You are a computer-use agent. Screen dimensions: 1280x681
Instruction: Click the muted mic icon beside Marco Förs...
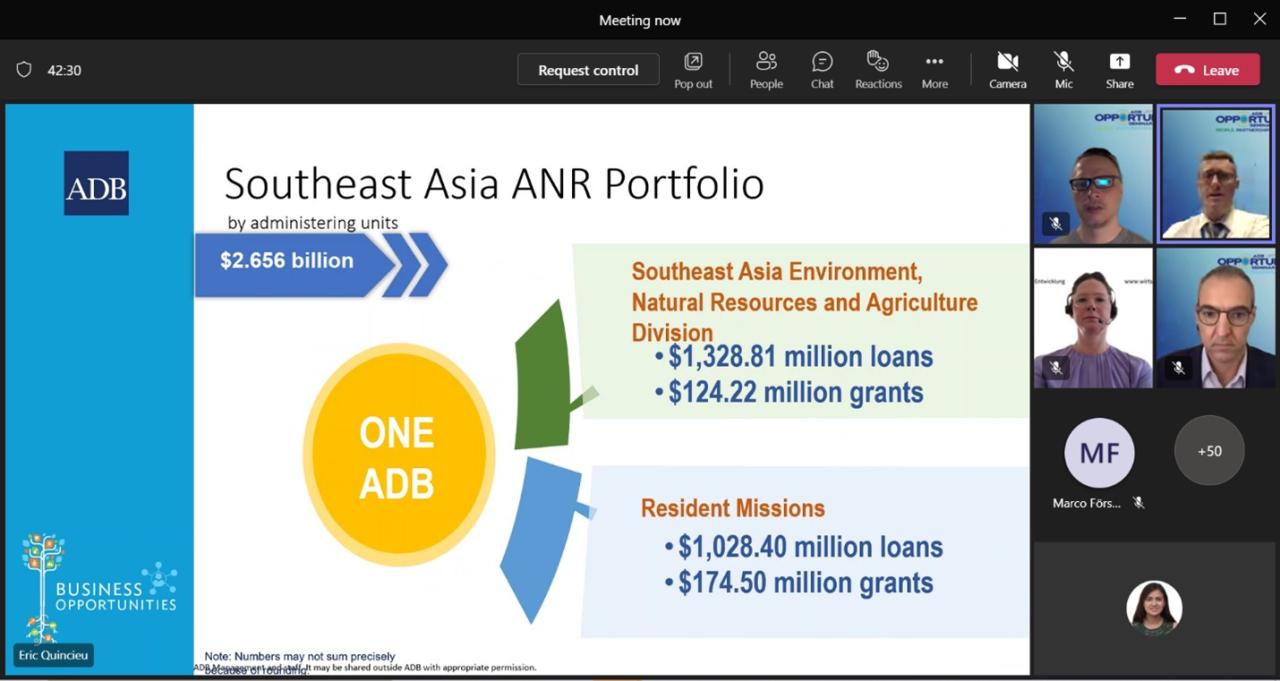1138,503
